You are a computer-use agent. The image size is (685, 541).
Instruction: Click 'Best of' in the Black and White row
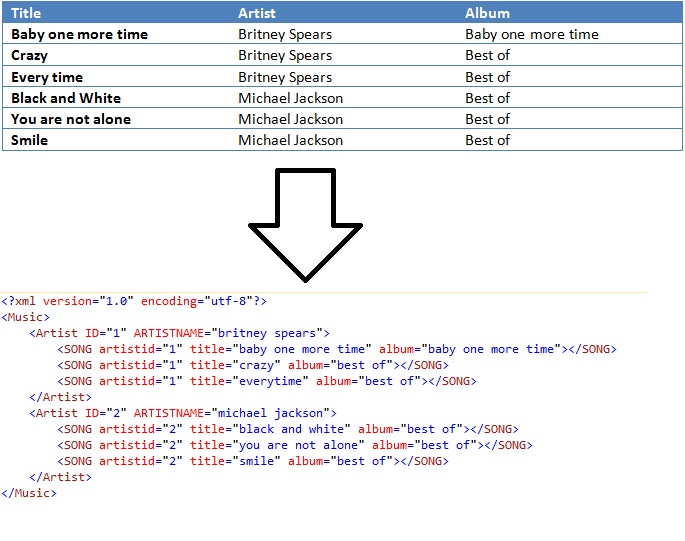tap(487, 98)
